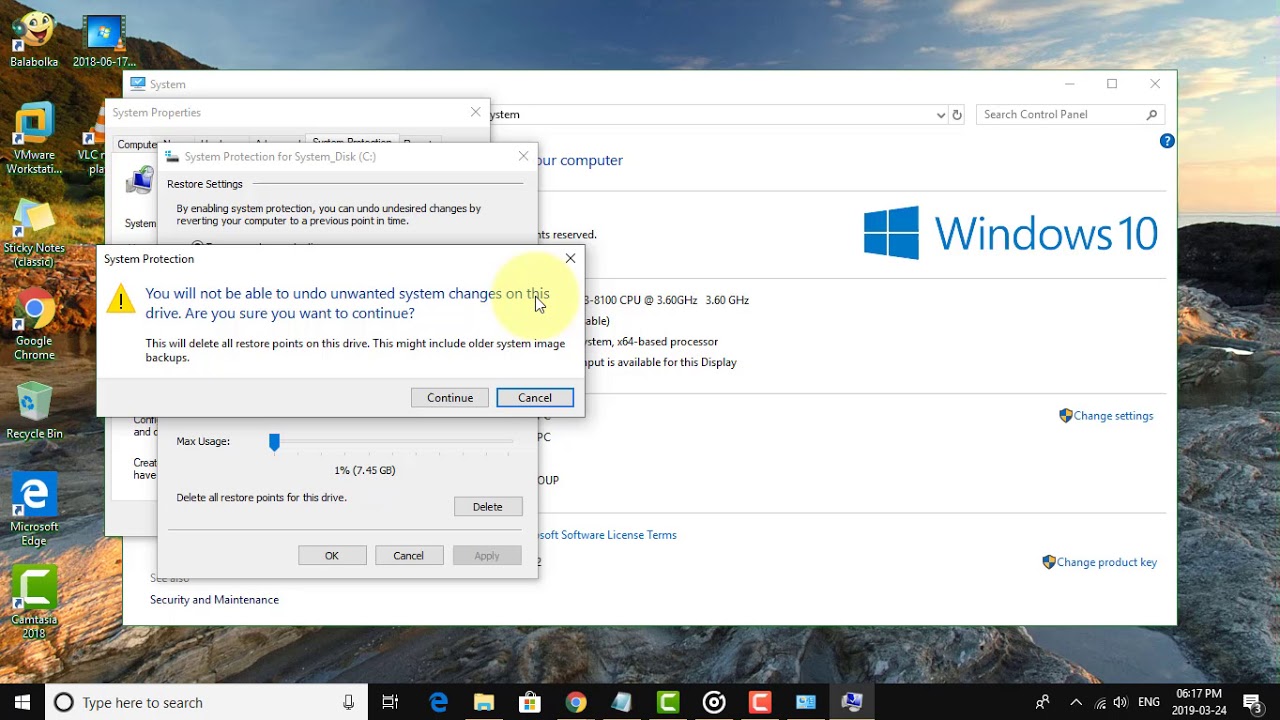Image resolution: width=1280 pixels, height=720 pixels.
Task: Open network status in system tray
Action: tap(1101, 702)
